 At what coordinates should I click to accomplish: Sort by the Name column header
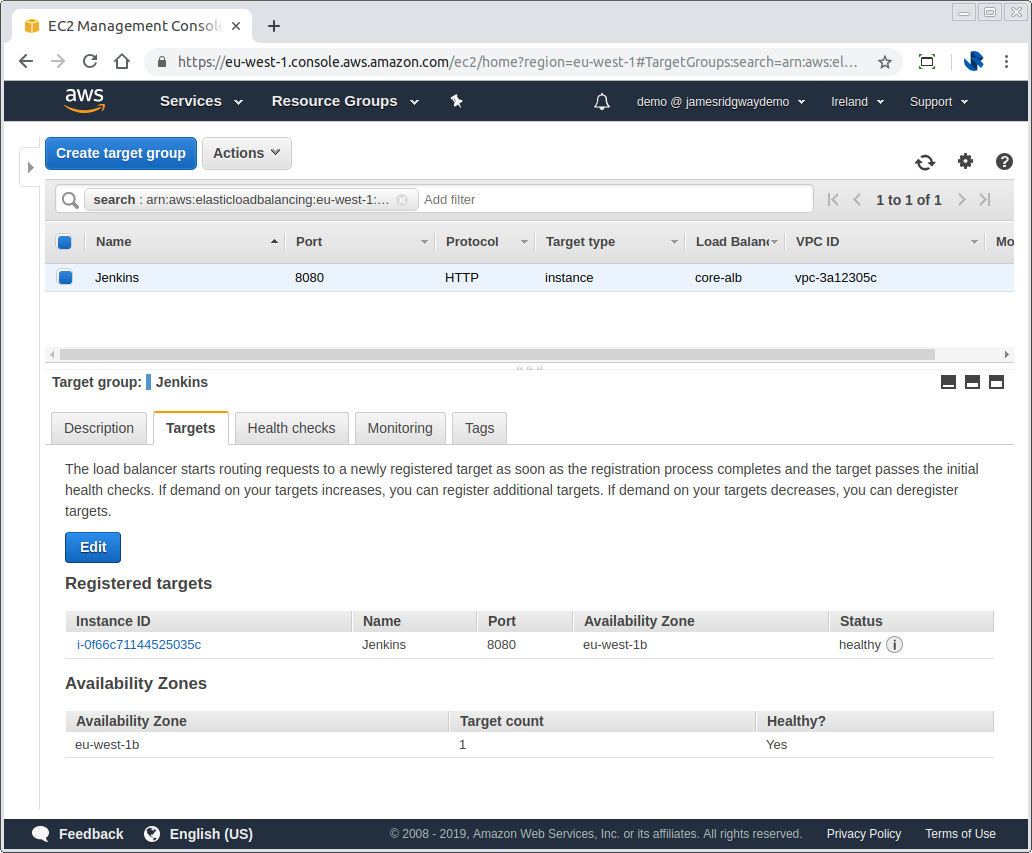tap(114, 242)
